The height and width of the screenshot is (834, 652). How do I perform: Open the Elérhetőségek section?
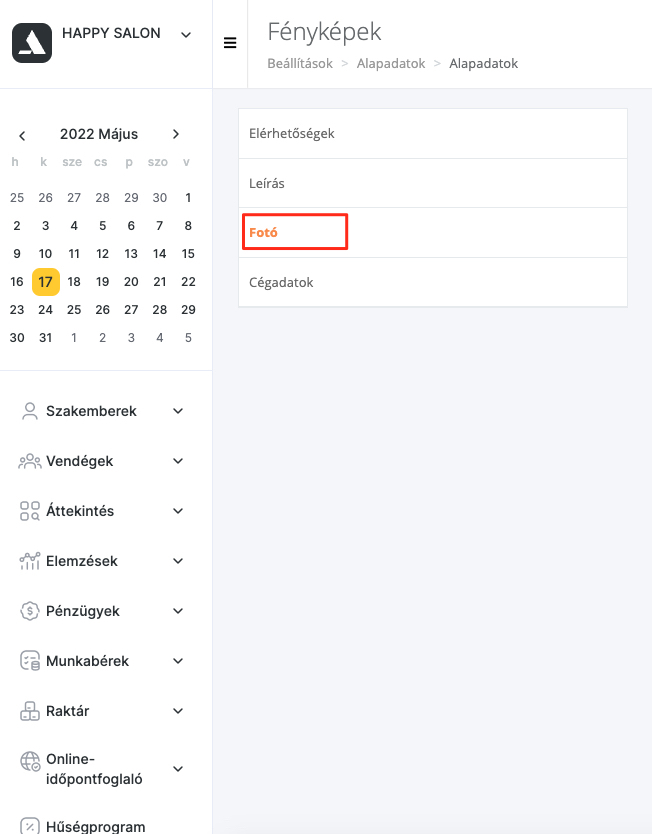tap(432, 134)
